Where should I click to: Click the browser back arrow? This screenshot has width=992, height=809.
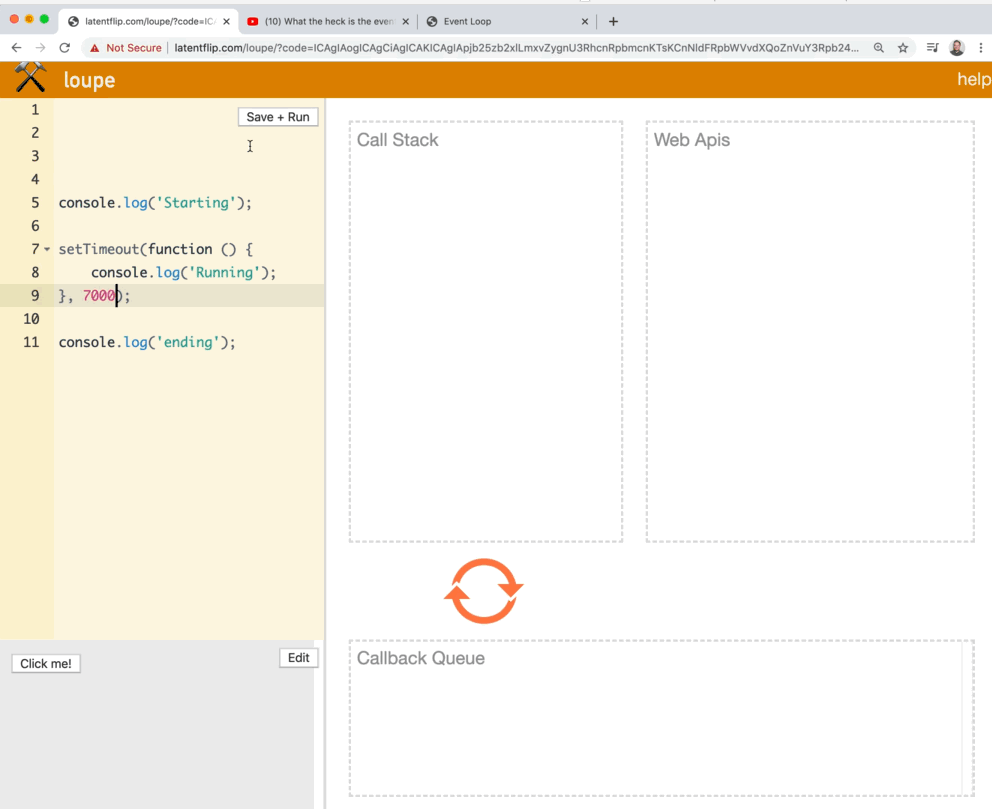coord(16,48)
